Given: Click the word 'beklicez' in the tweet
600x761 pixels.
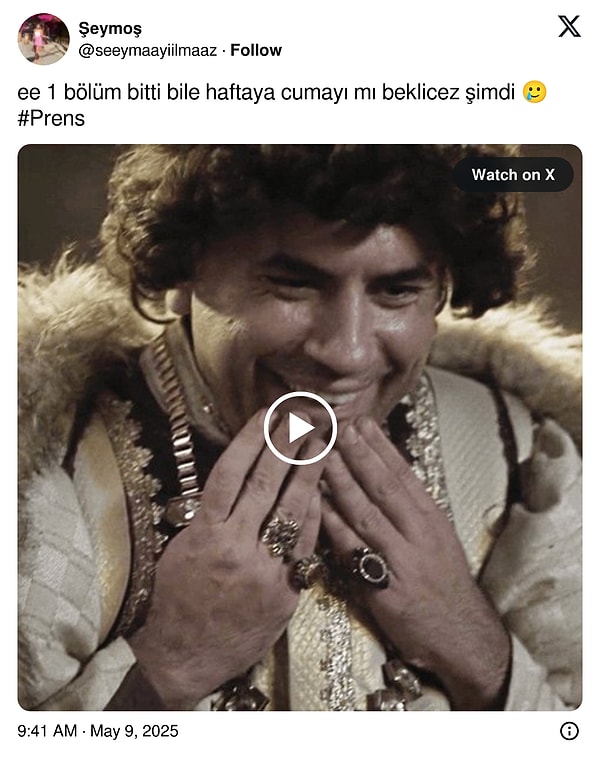Looking at the screenshot, I should [420, 92].
